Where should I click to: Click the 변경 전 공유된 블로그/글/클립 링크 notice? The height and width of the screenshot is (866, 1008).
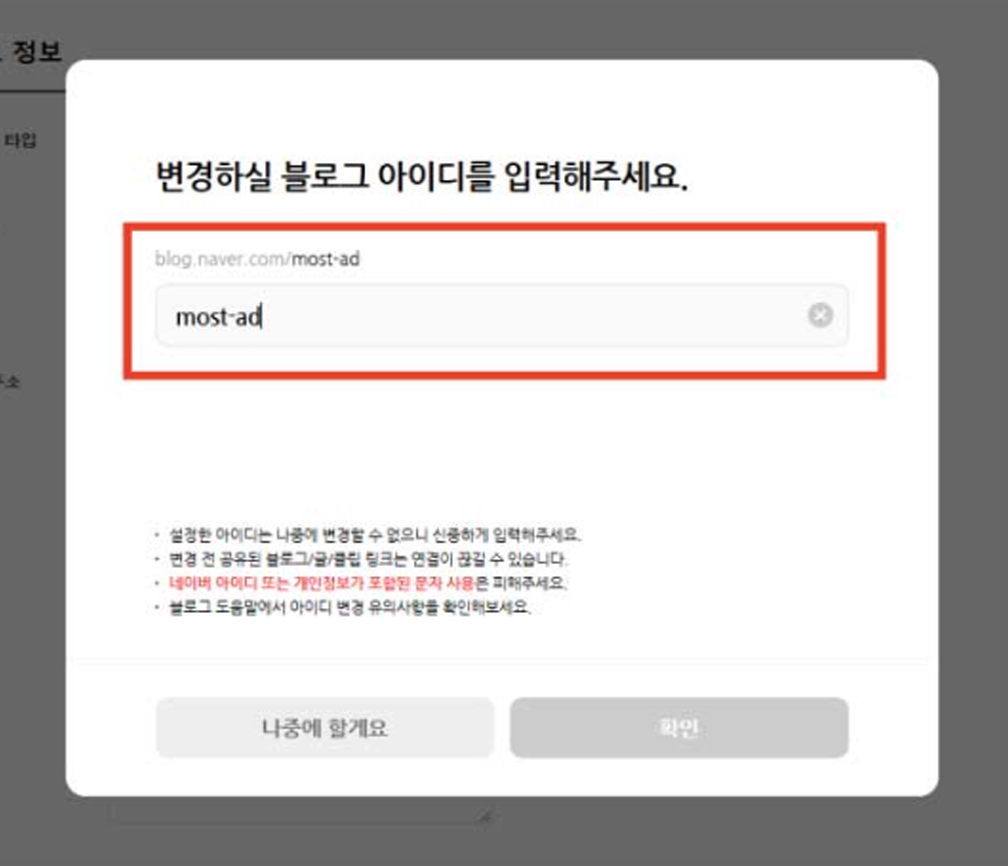368,559
